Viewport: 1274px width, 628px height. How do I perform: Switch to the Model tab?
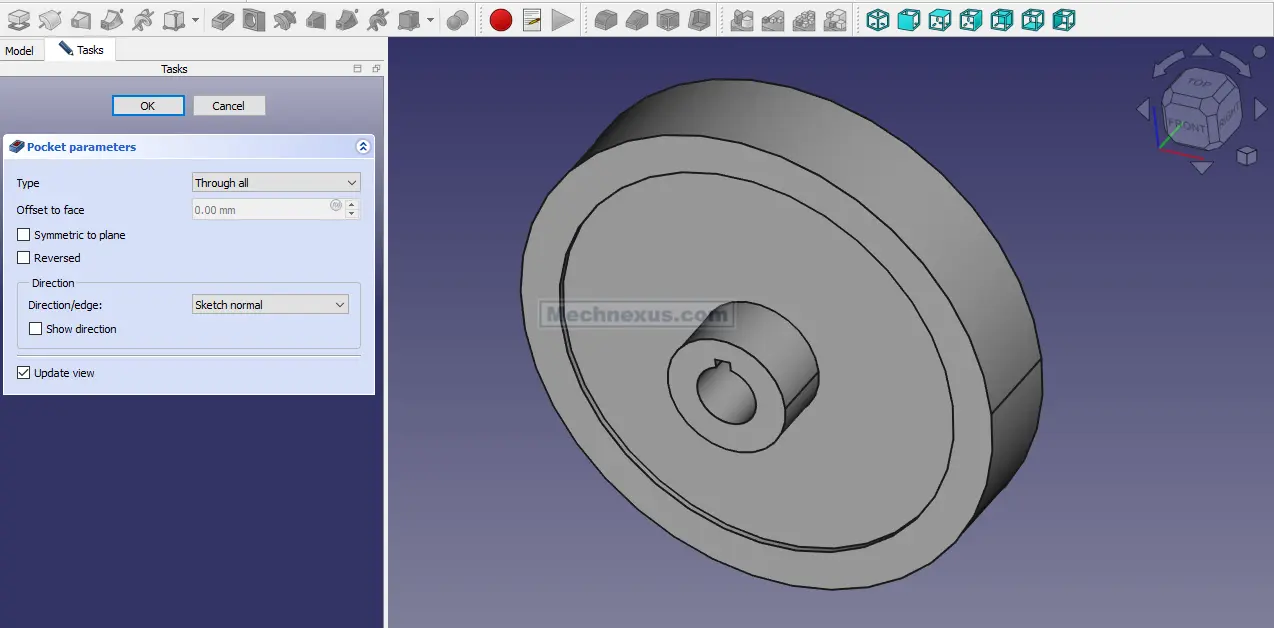(x=19, y=50)
